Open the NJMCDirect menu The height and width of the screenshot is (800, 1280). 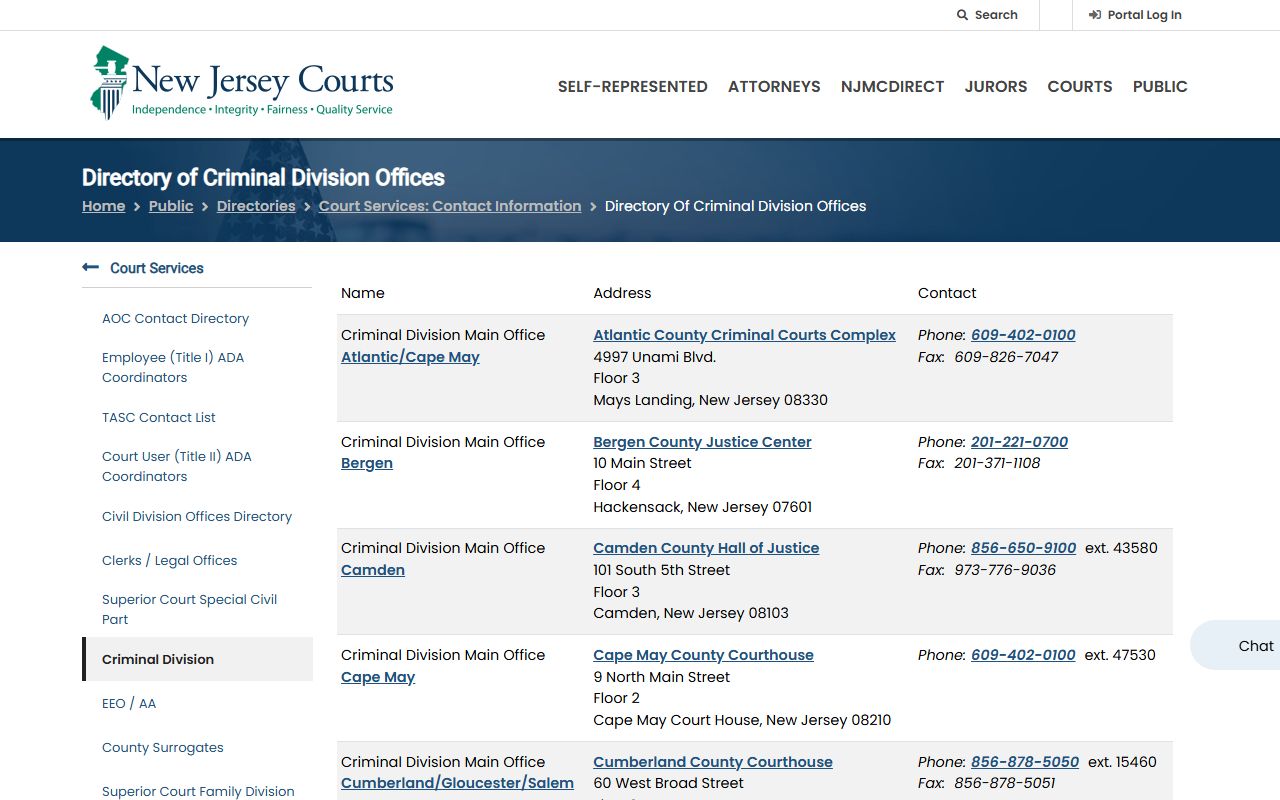pos(892,87)
